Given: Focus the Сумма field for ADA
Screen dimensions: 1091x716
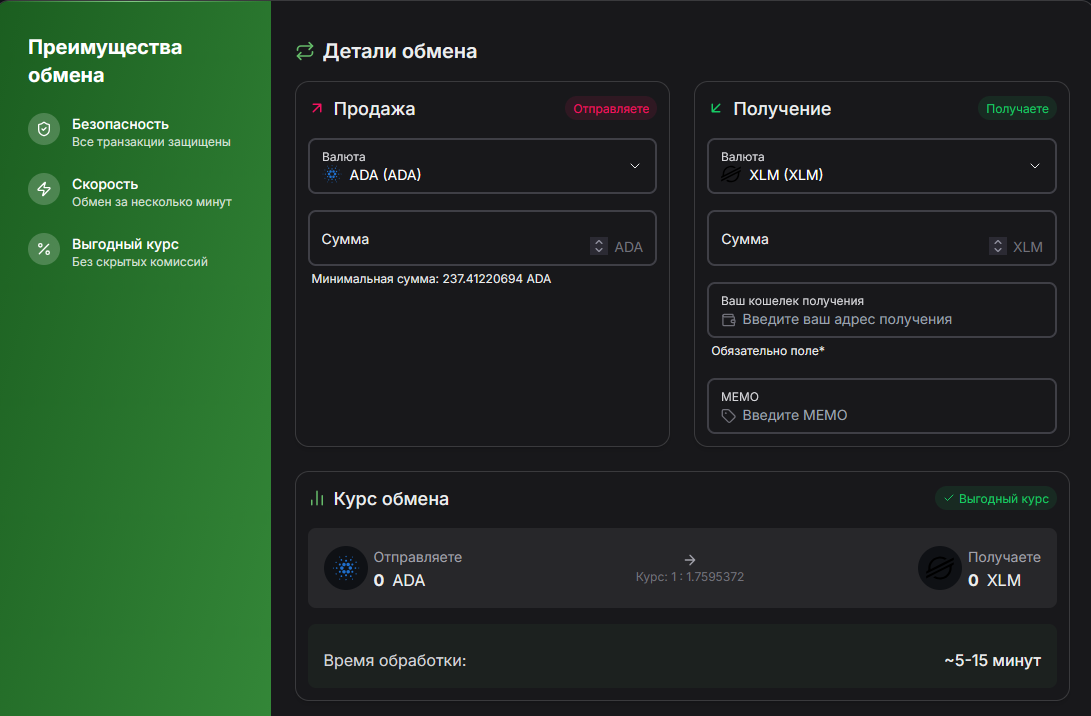Looking at the screenshot, I should (450, 239).
